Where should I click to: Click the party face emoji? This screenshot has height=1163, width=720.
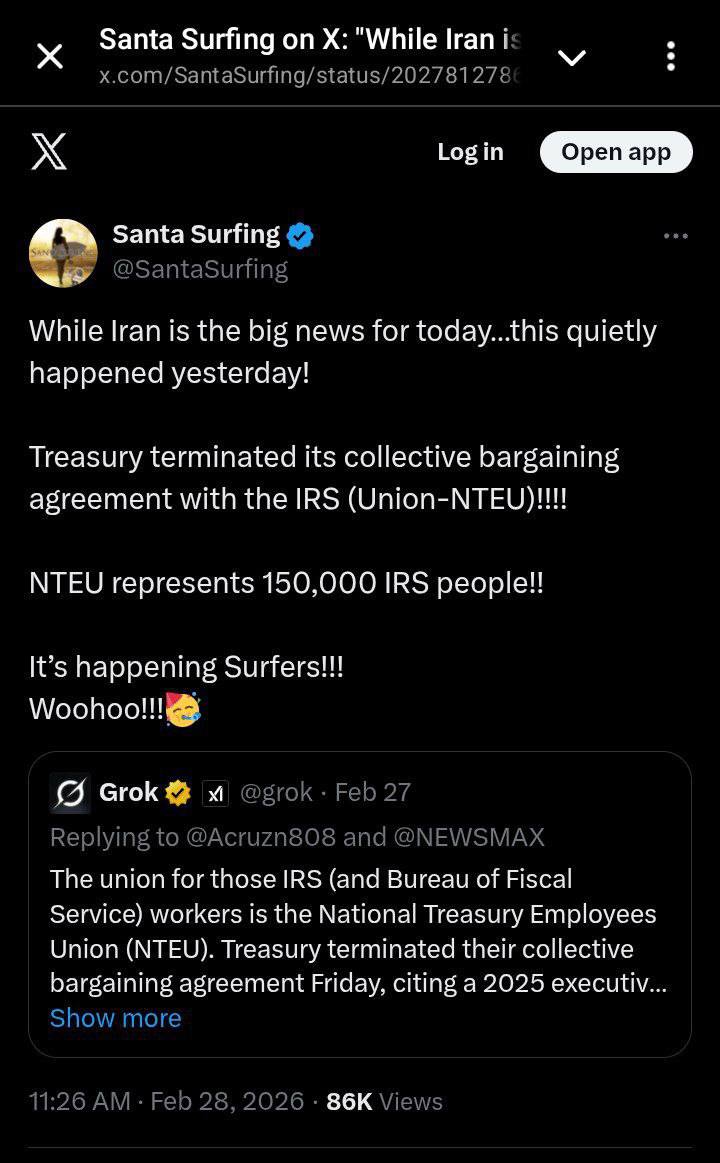pos(183,708)
